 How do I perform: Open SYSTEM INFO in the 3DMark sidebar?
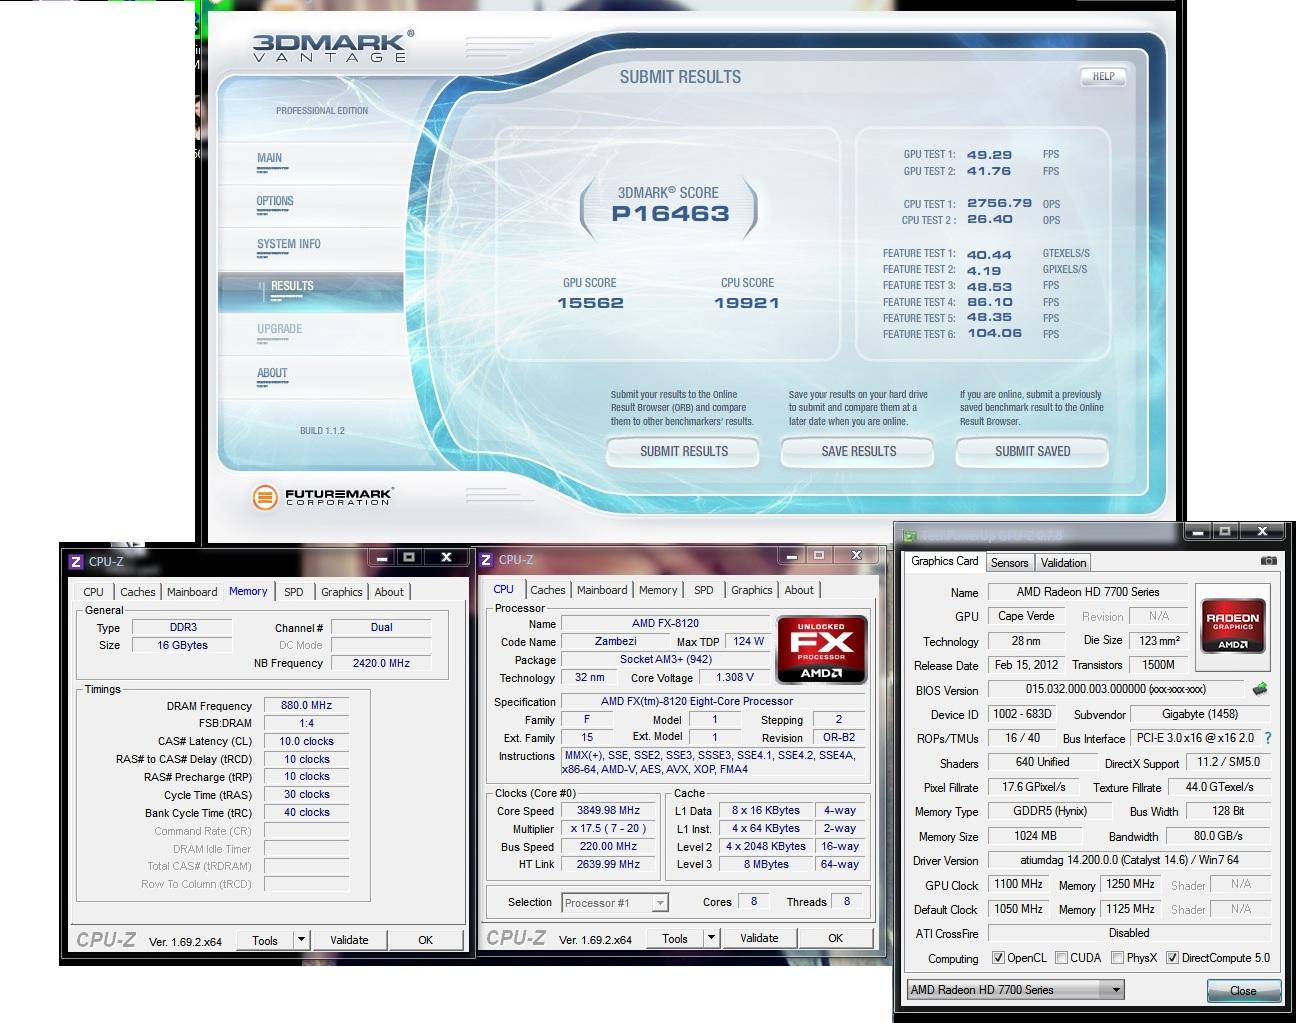(289, 244)
